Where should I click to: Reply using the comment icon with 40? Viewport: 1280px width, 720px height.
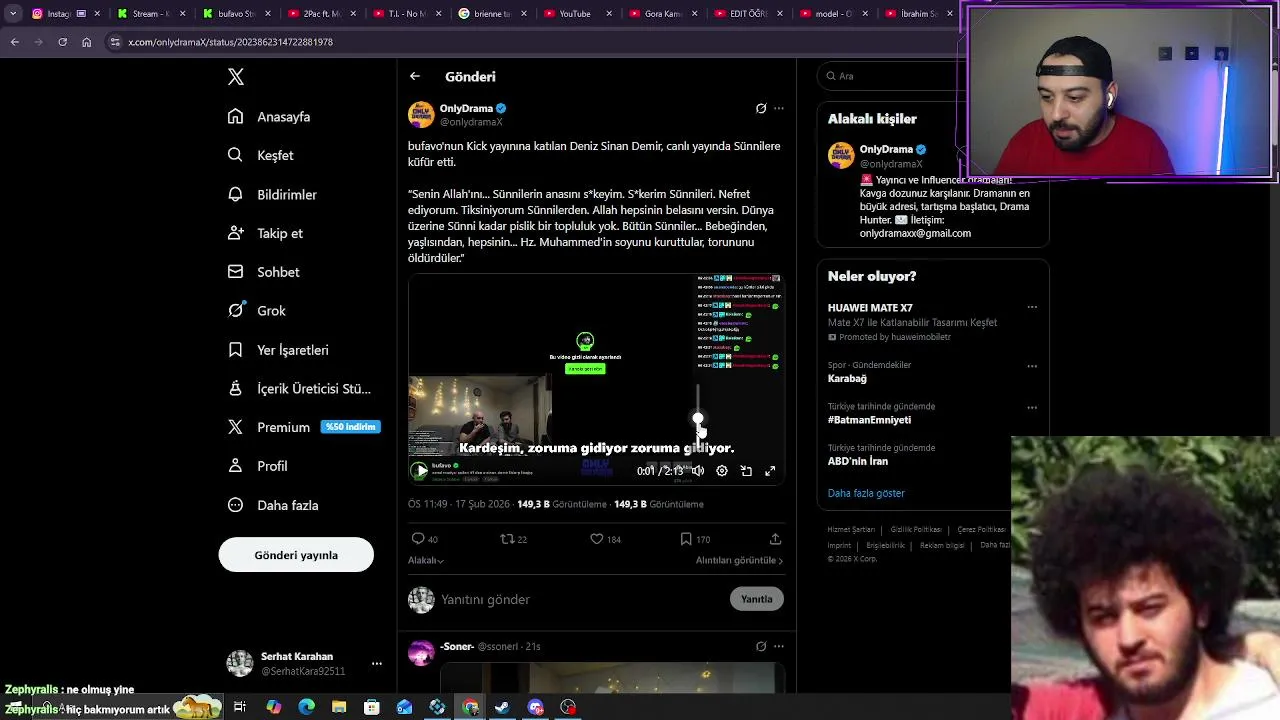pyautogui.click(x=424, y=539)
